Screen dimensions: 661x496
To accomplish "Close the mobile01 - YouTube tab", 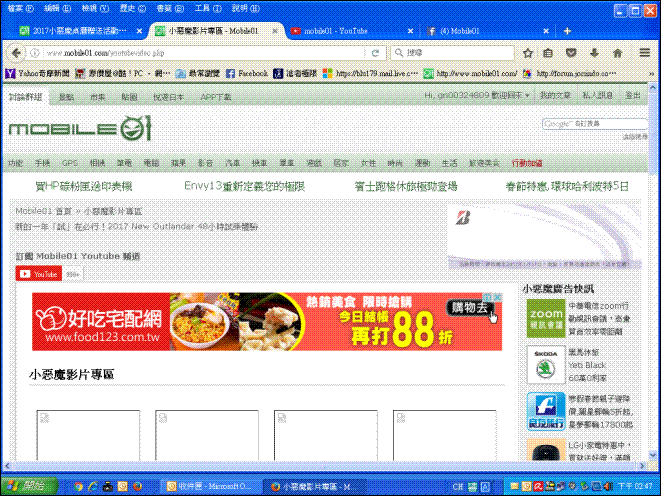I will click(x=410, y=31).
